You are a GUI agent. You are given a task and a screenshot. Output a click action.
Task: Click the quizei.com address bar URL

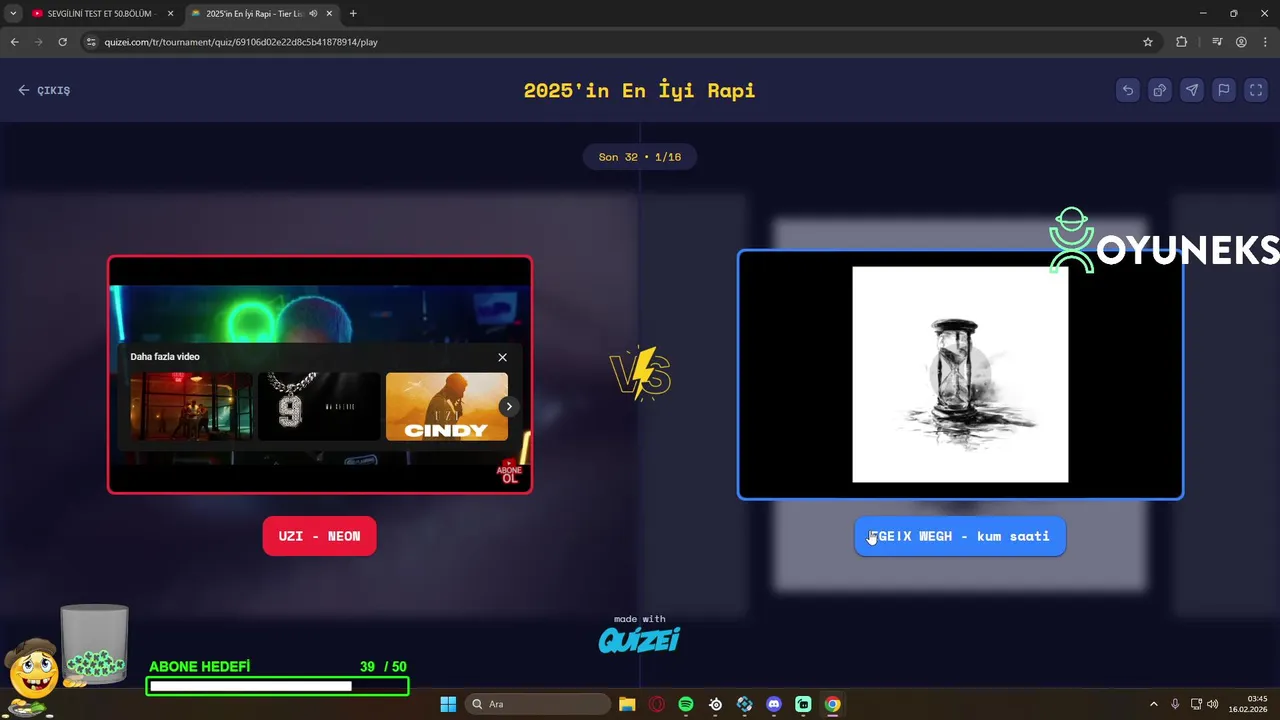point(241,42)
